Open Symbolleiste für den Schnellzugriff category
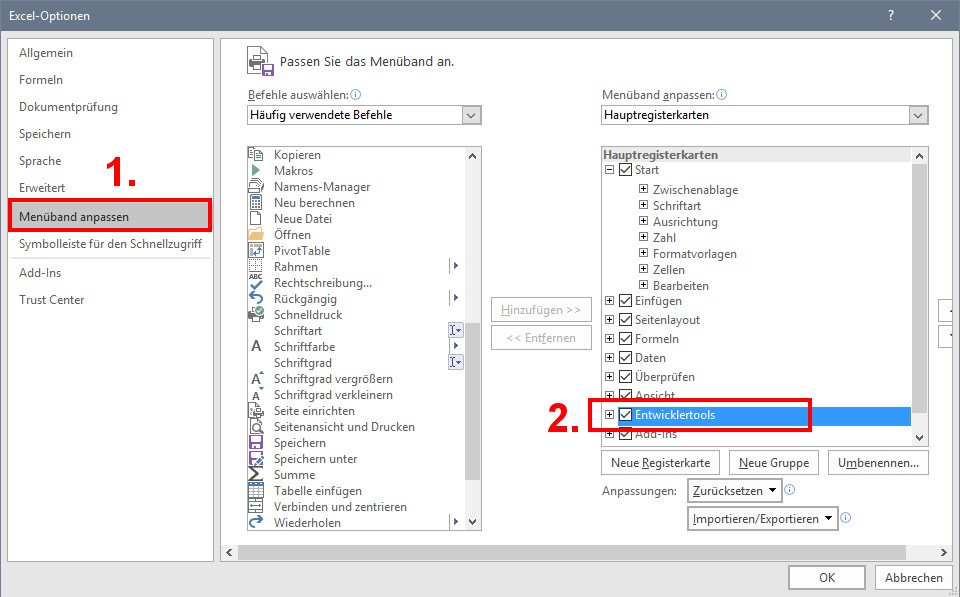 110,244
